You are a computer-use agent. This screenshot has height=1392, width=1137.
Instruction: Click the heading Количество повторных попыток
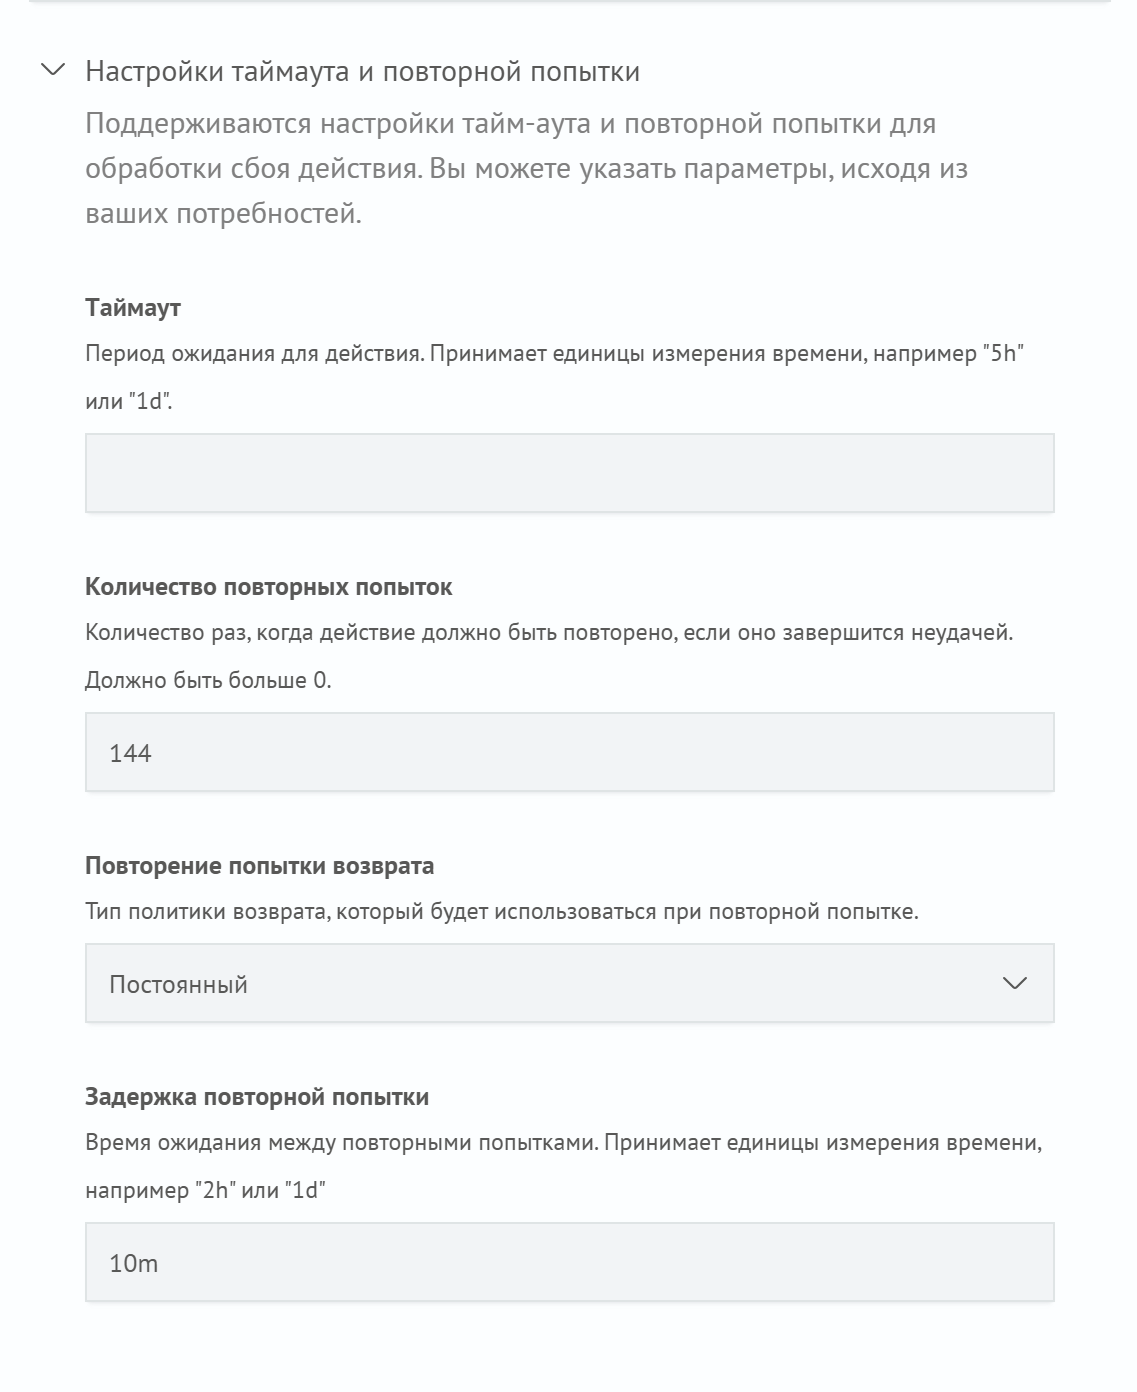point(270,586)
